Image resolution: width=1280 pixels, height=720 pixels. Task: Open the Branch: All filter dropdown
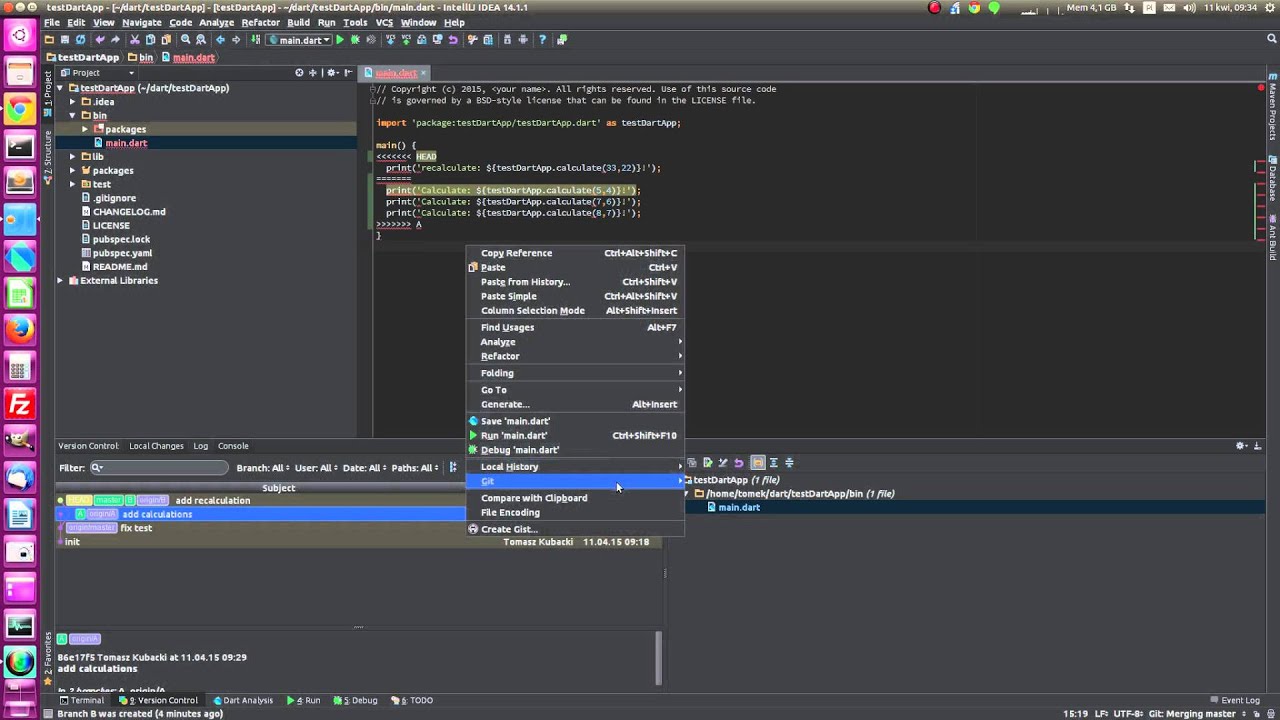(263, 468)
